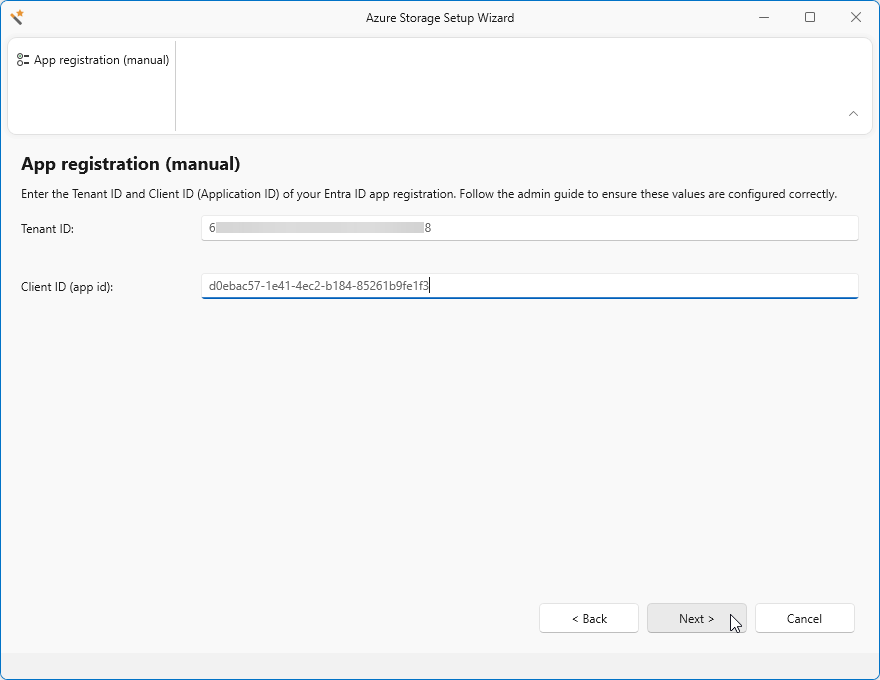Click the Next button
Viewport: 880px width, 680px height.
coord(696,618)
